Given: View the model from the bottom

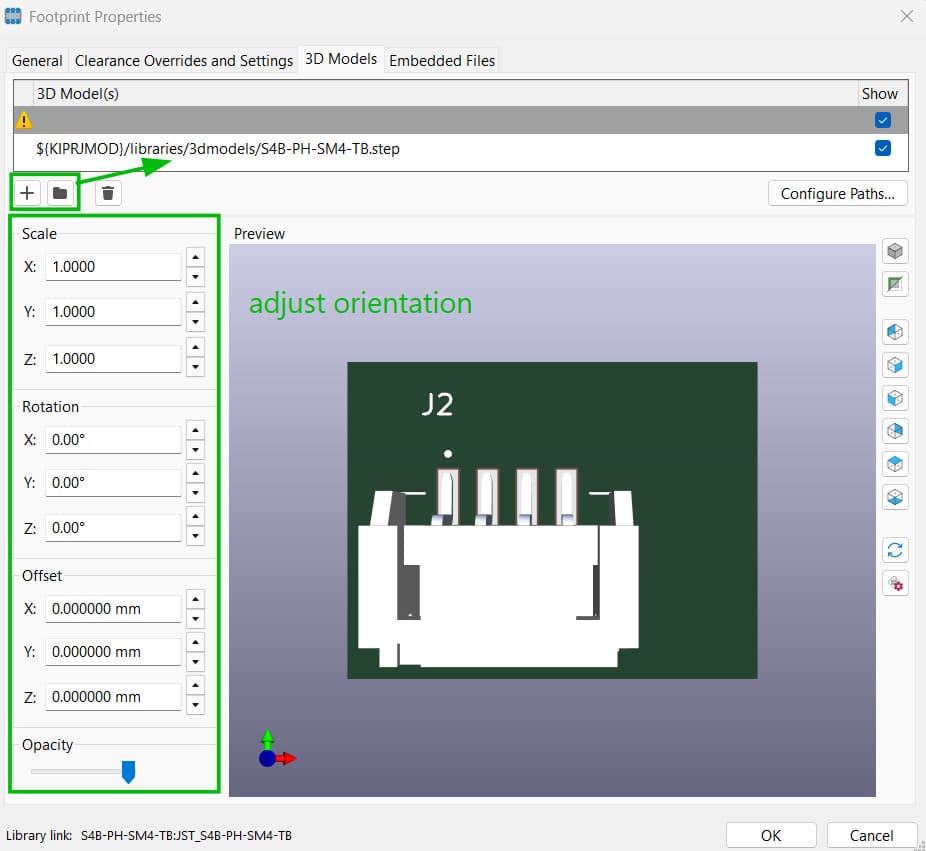Looking at the screenshot, I should (x=894, y=496).
